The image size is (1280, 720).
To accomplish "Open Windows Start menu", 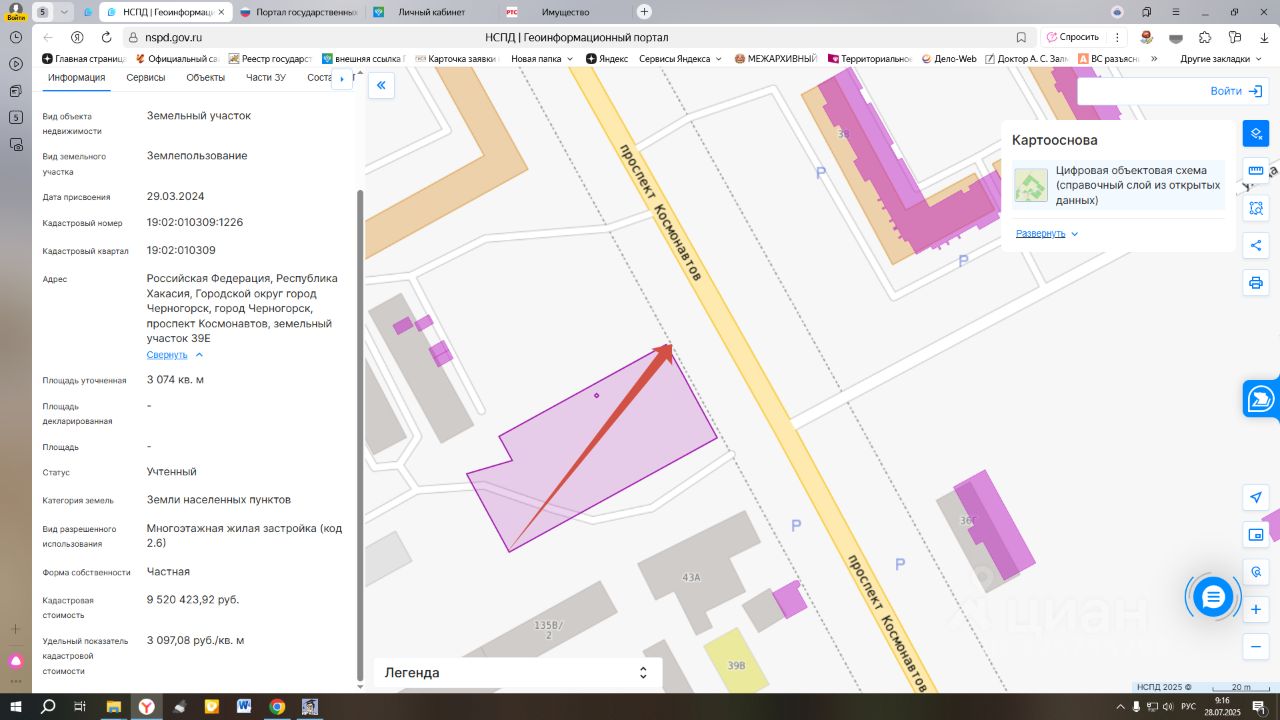I will coord(16,706).
